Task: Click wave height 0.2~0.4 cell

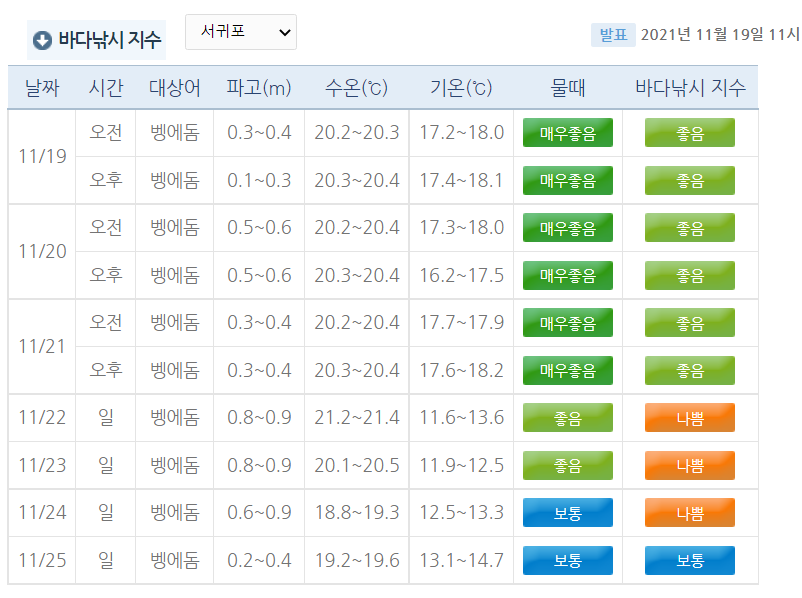Action: (x=259, y=561)
